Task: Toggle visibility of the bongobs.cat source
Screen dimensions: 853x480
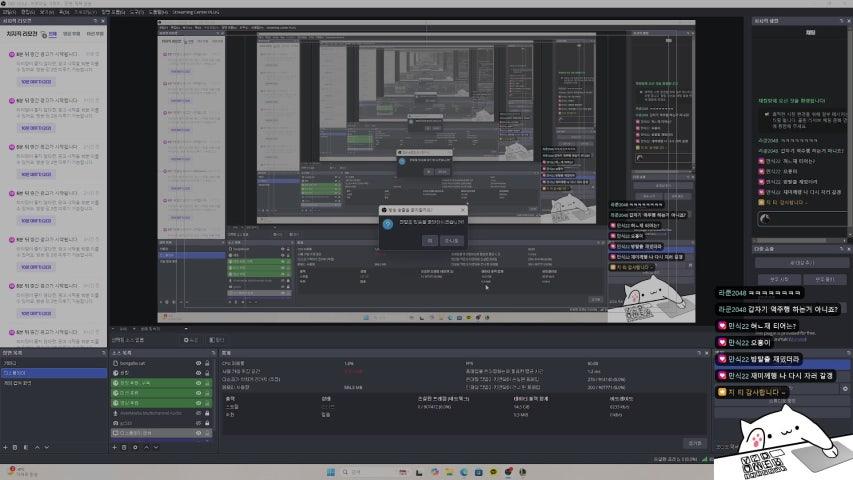Action: click(x=198, y=363)
